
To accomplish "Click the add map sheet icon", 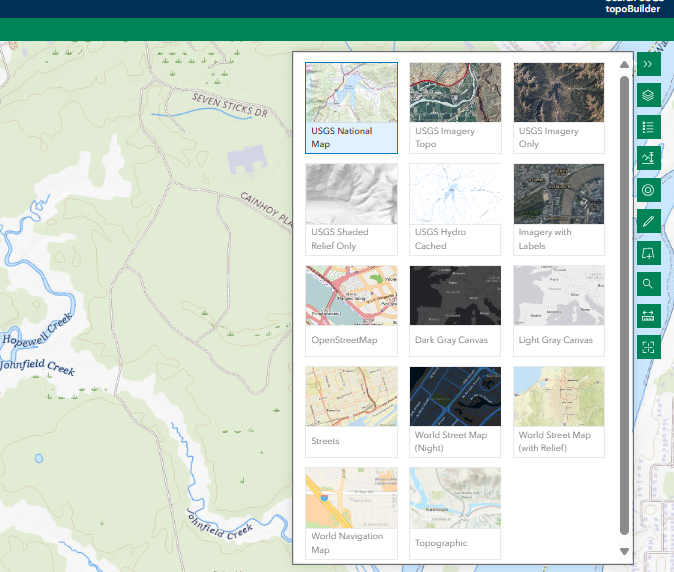I will click(x=649, y=253).
